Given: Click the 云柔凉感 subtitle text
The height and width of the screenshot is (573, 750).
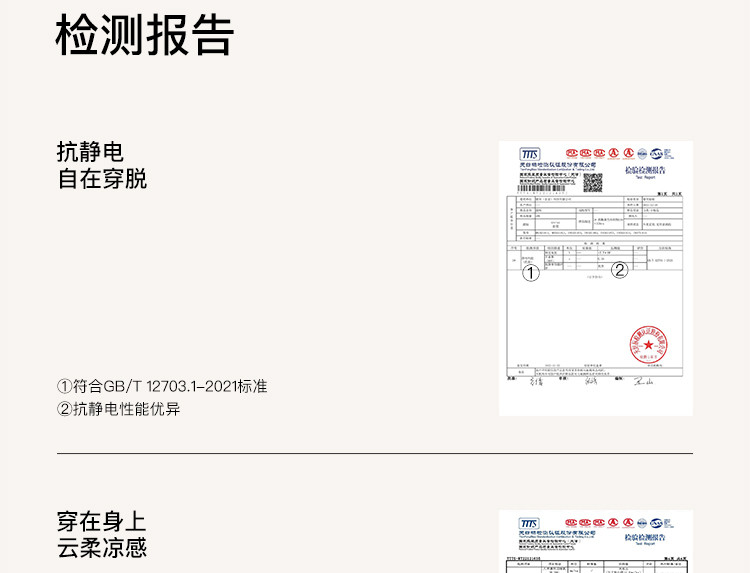Looking at the screenshot, I should pos(102,548).
